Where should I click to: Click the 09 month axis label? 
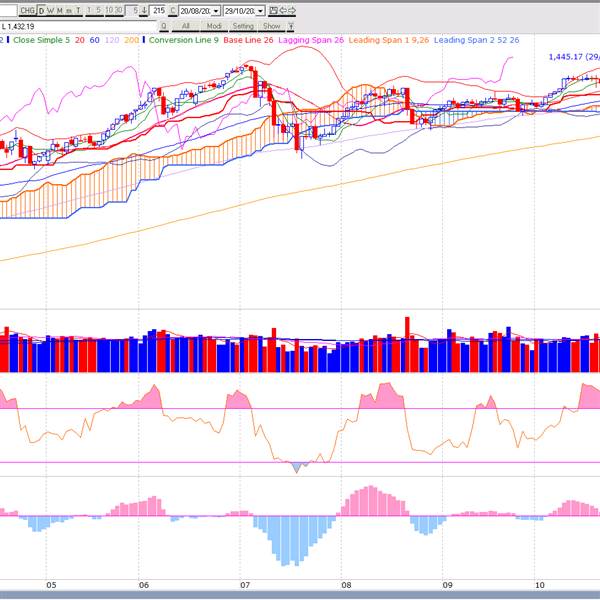tap(447, 585)
